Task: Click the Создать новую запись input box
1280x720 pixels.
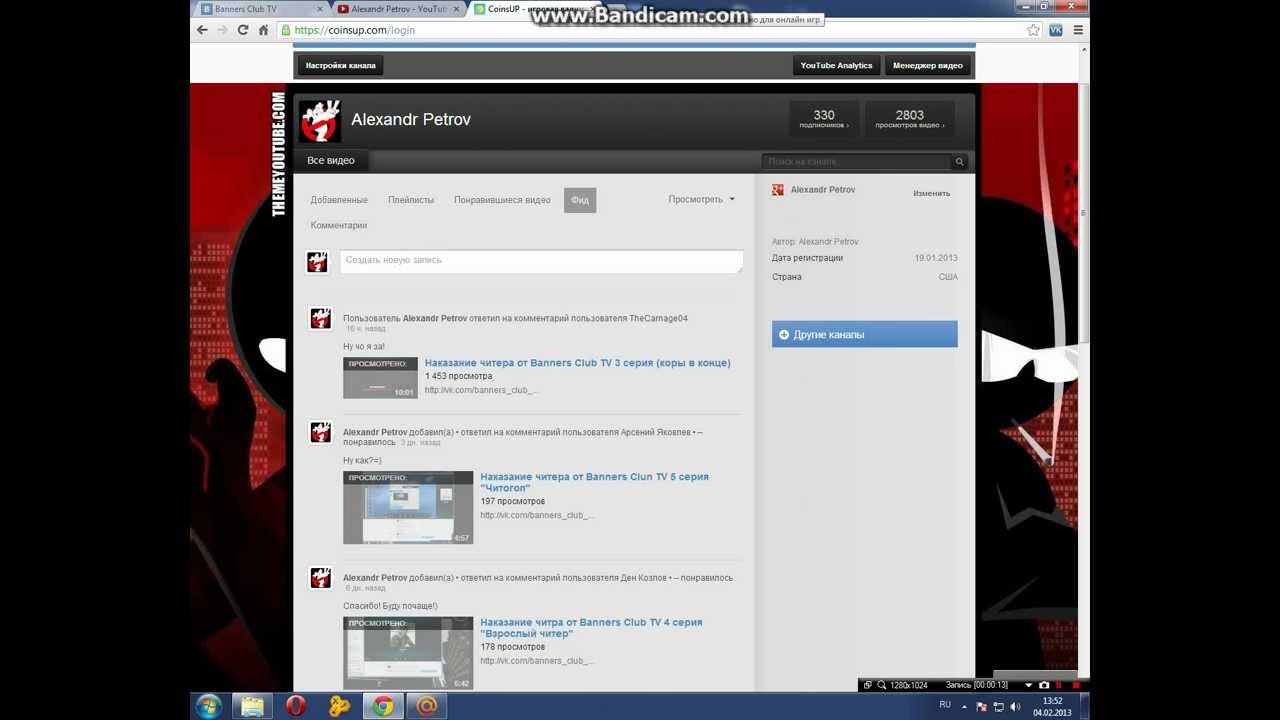Action: click(541, 262)
